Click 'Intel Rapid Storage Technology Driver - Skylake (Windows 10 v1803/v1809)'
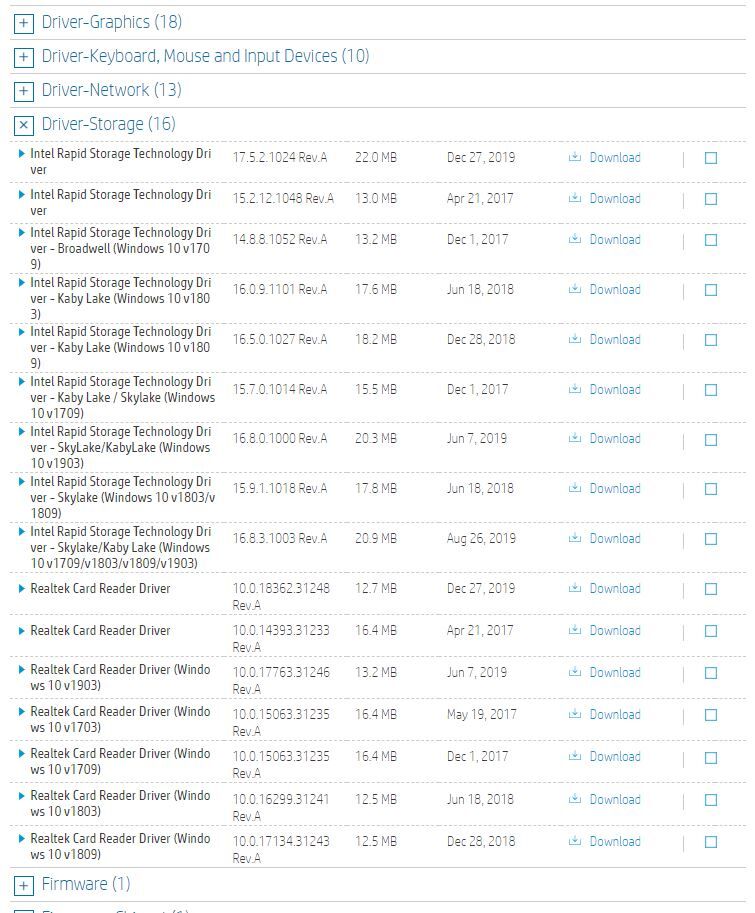The width and height of the screenshot is (755, 913). tap(123, 497)
